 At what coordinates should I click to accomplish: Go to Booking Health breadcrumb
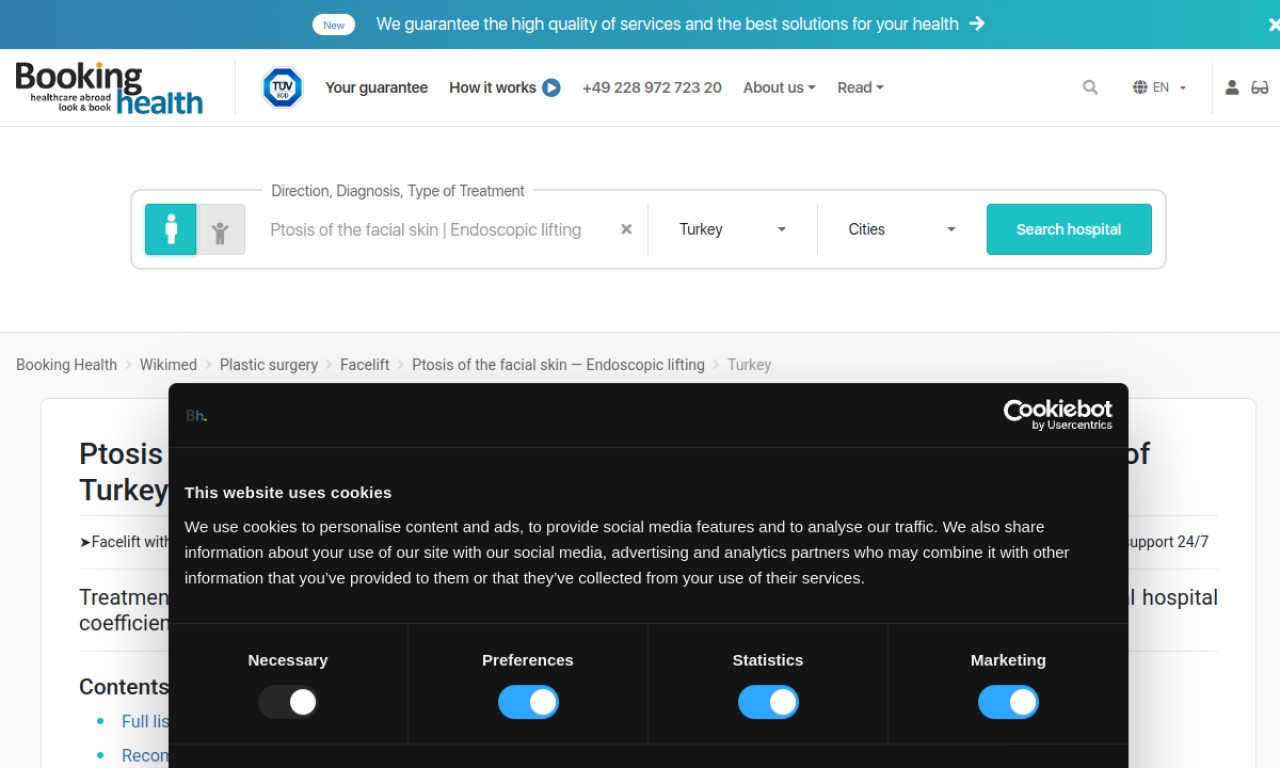click(x=66, y=365)
